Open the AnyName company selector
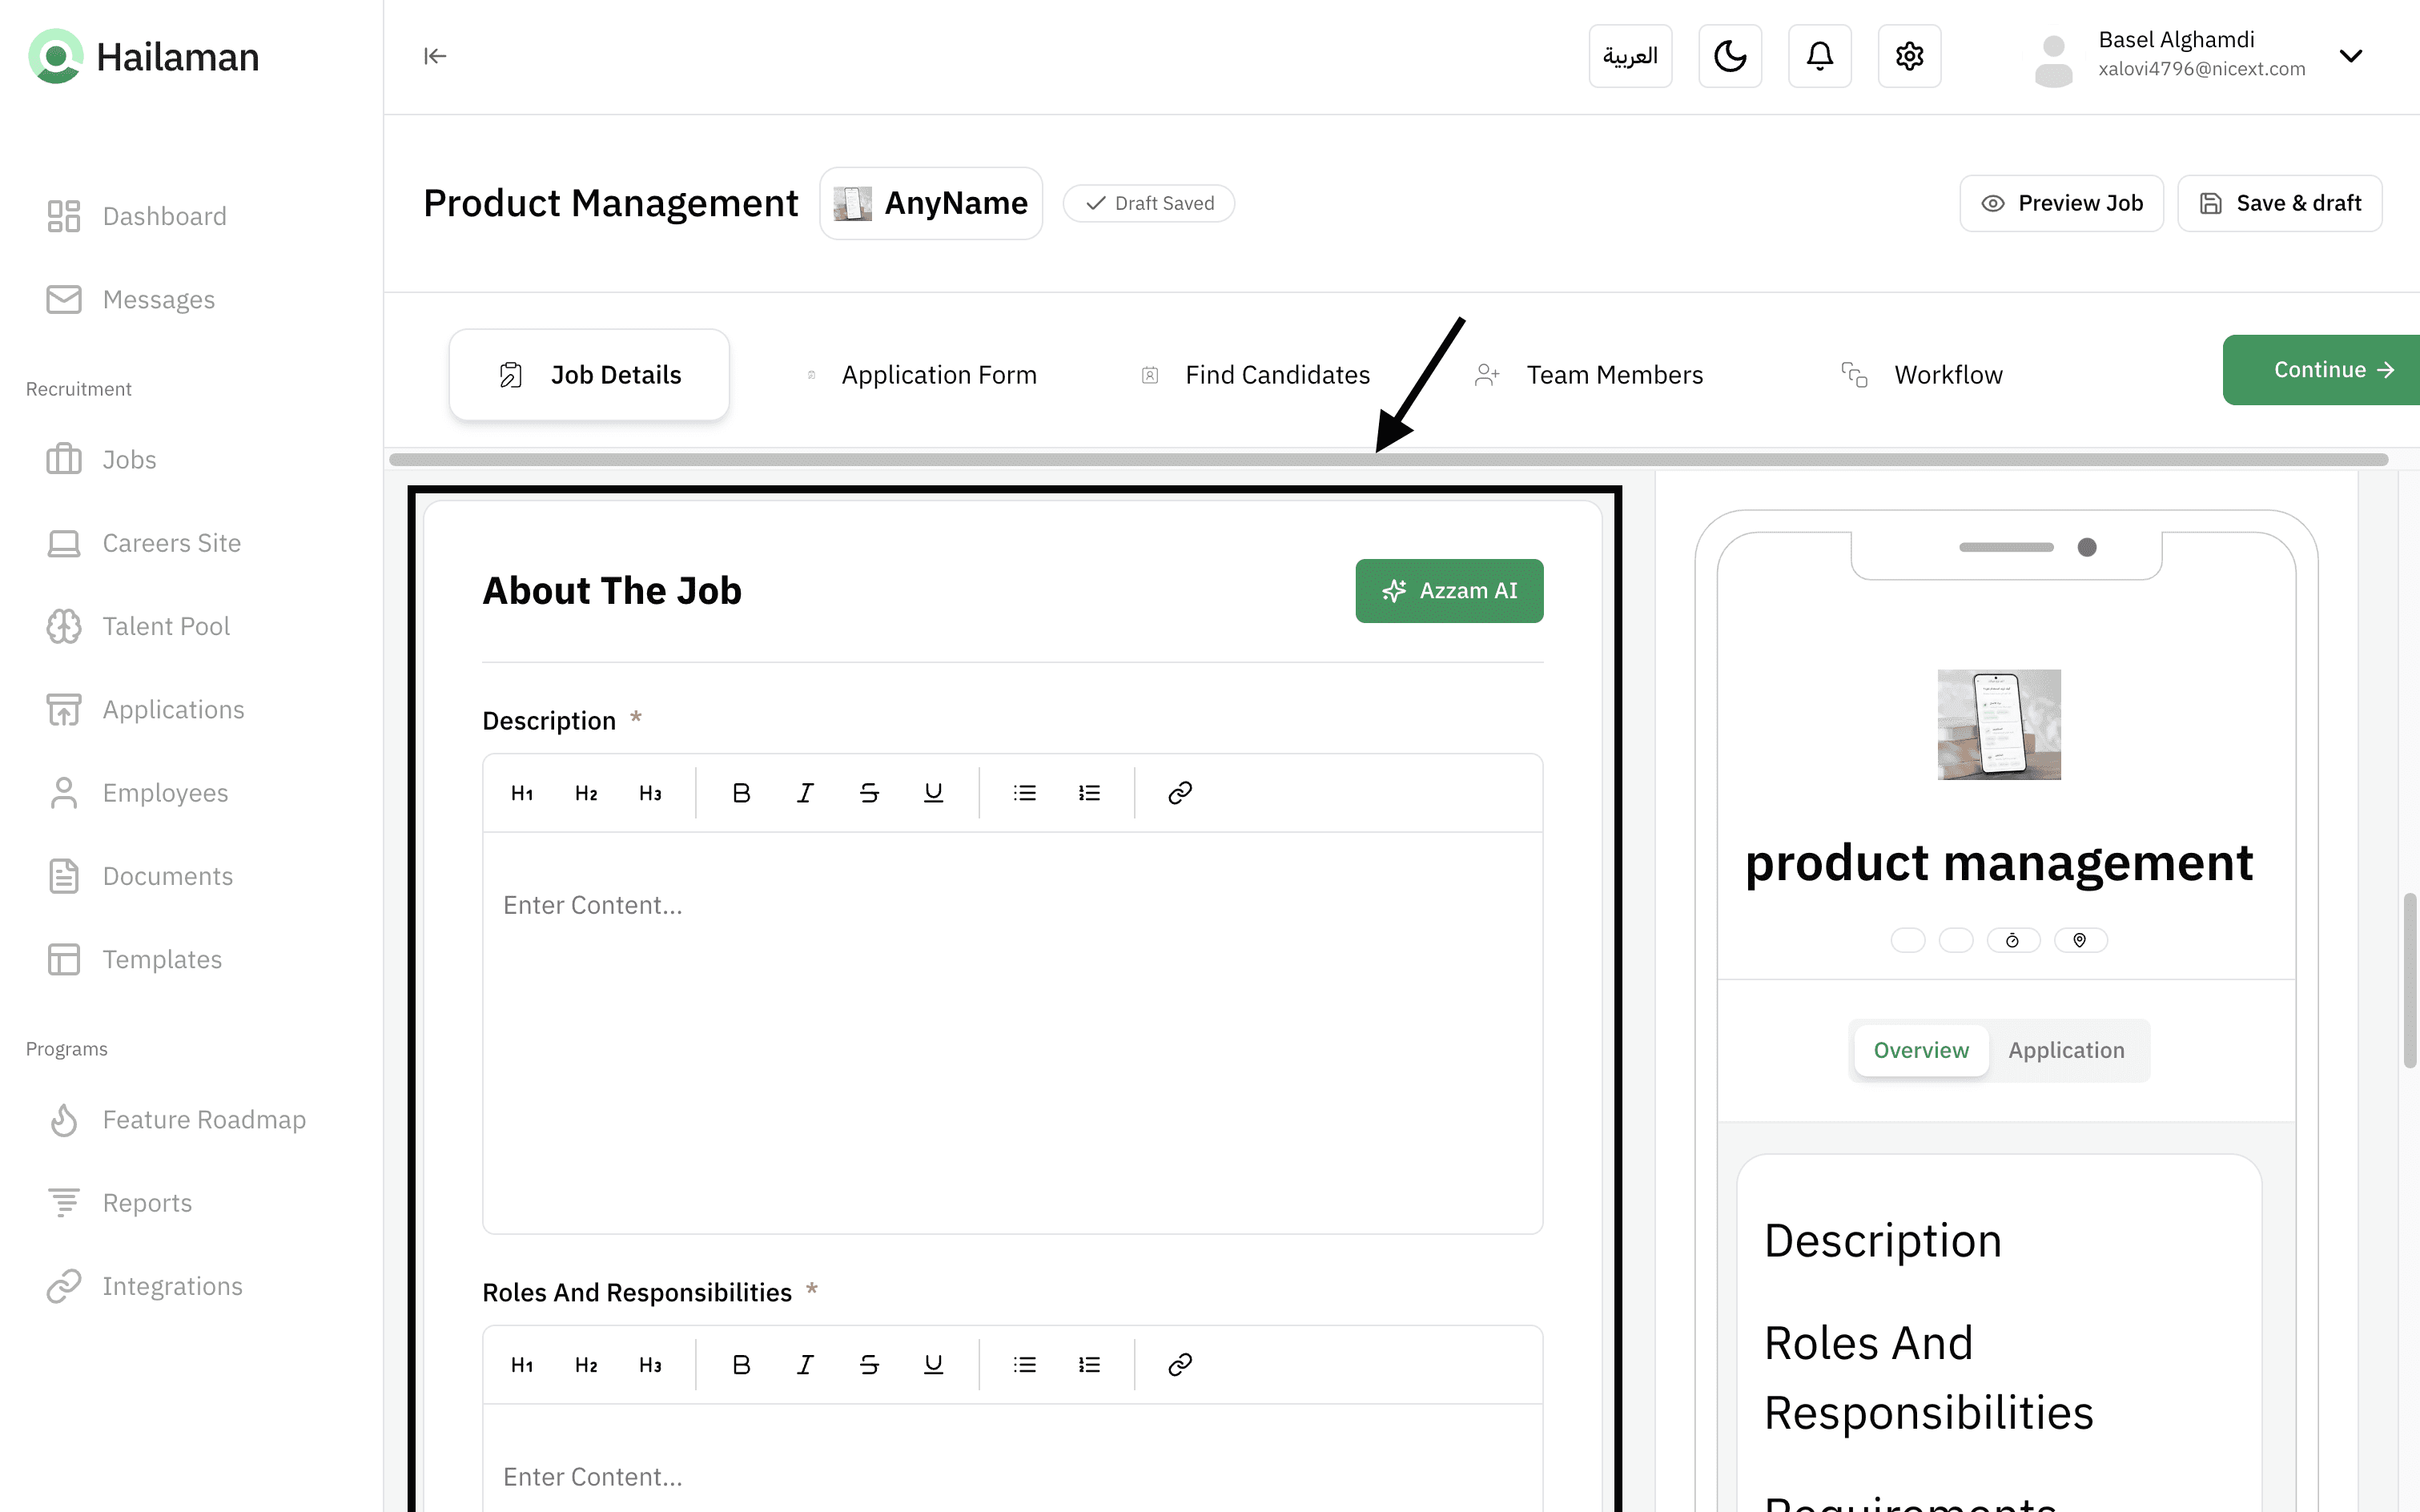 point(931,203)
